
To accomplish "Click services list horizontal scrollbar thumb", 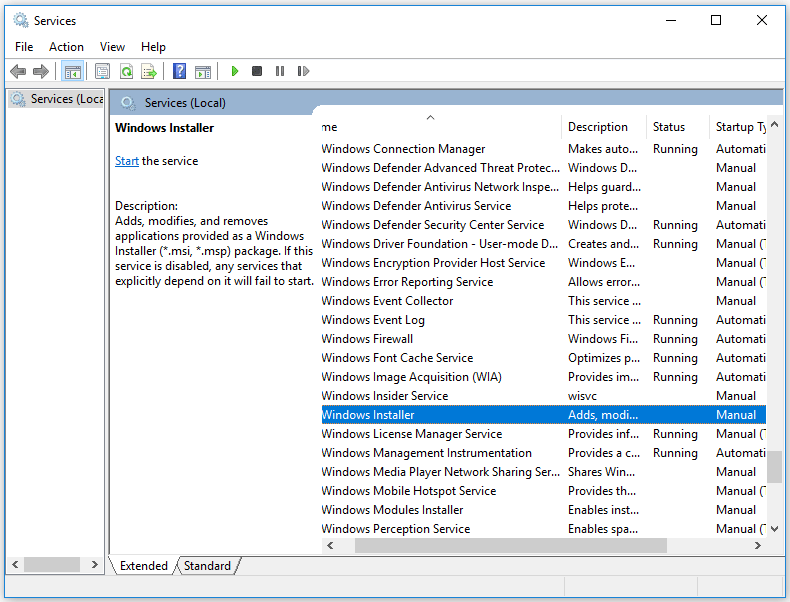I will coord(511,545).
